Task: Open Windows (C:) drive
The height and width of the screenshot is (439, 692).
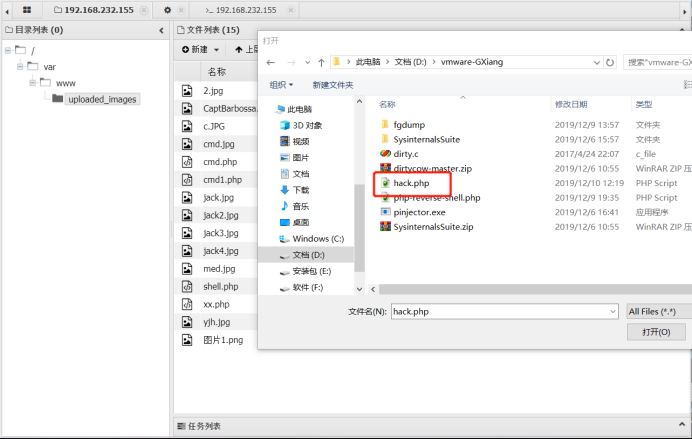Action: tap(318, 239)
